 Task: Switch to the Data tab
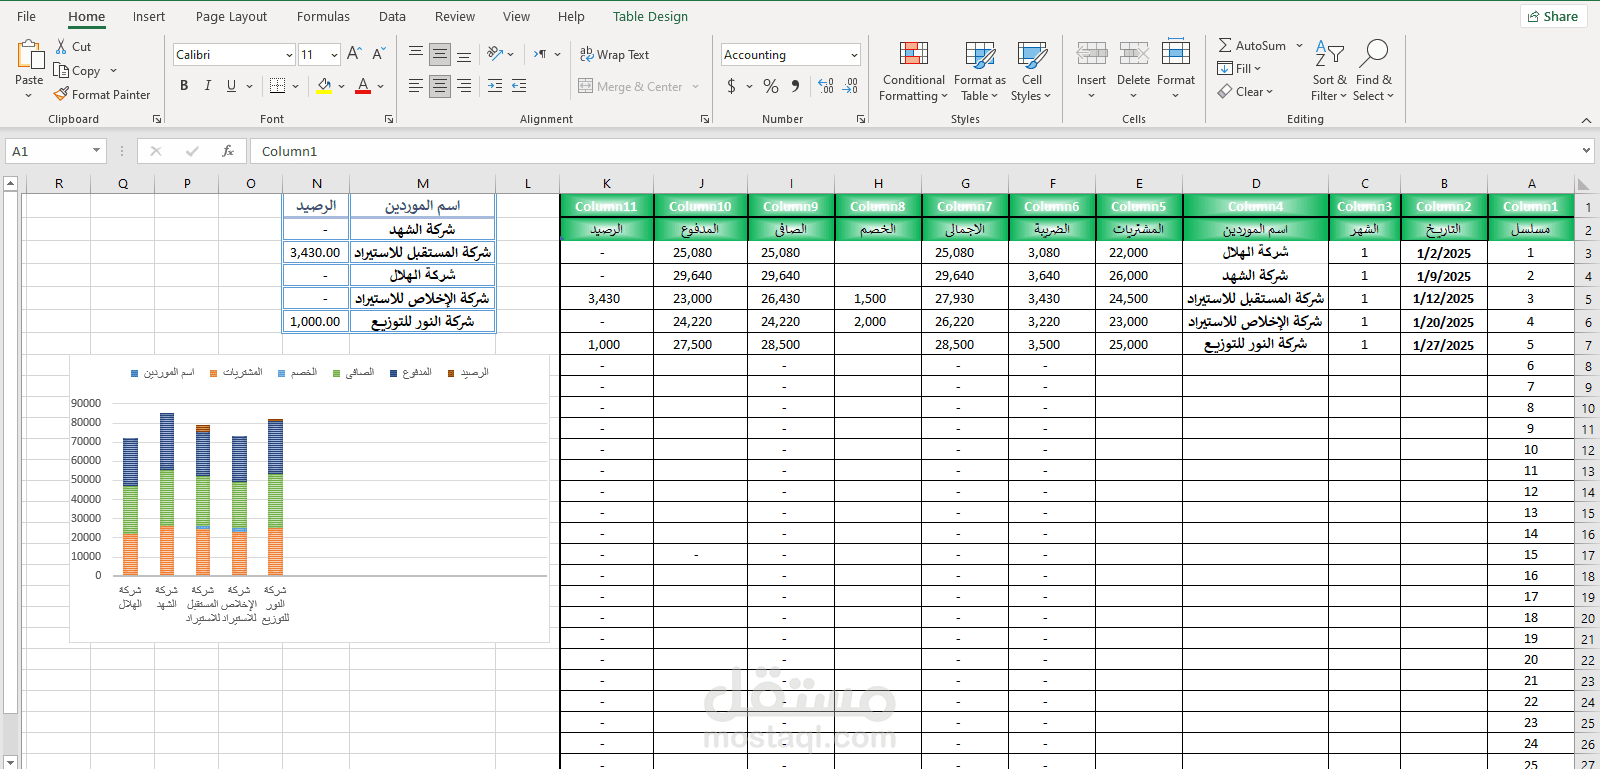coord(392,16)
